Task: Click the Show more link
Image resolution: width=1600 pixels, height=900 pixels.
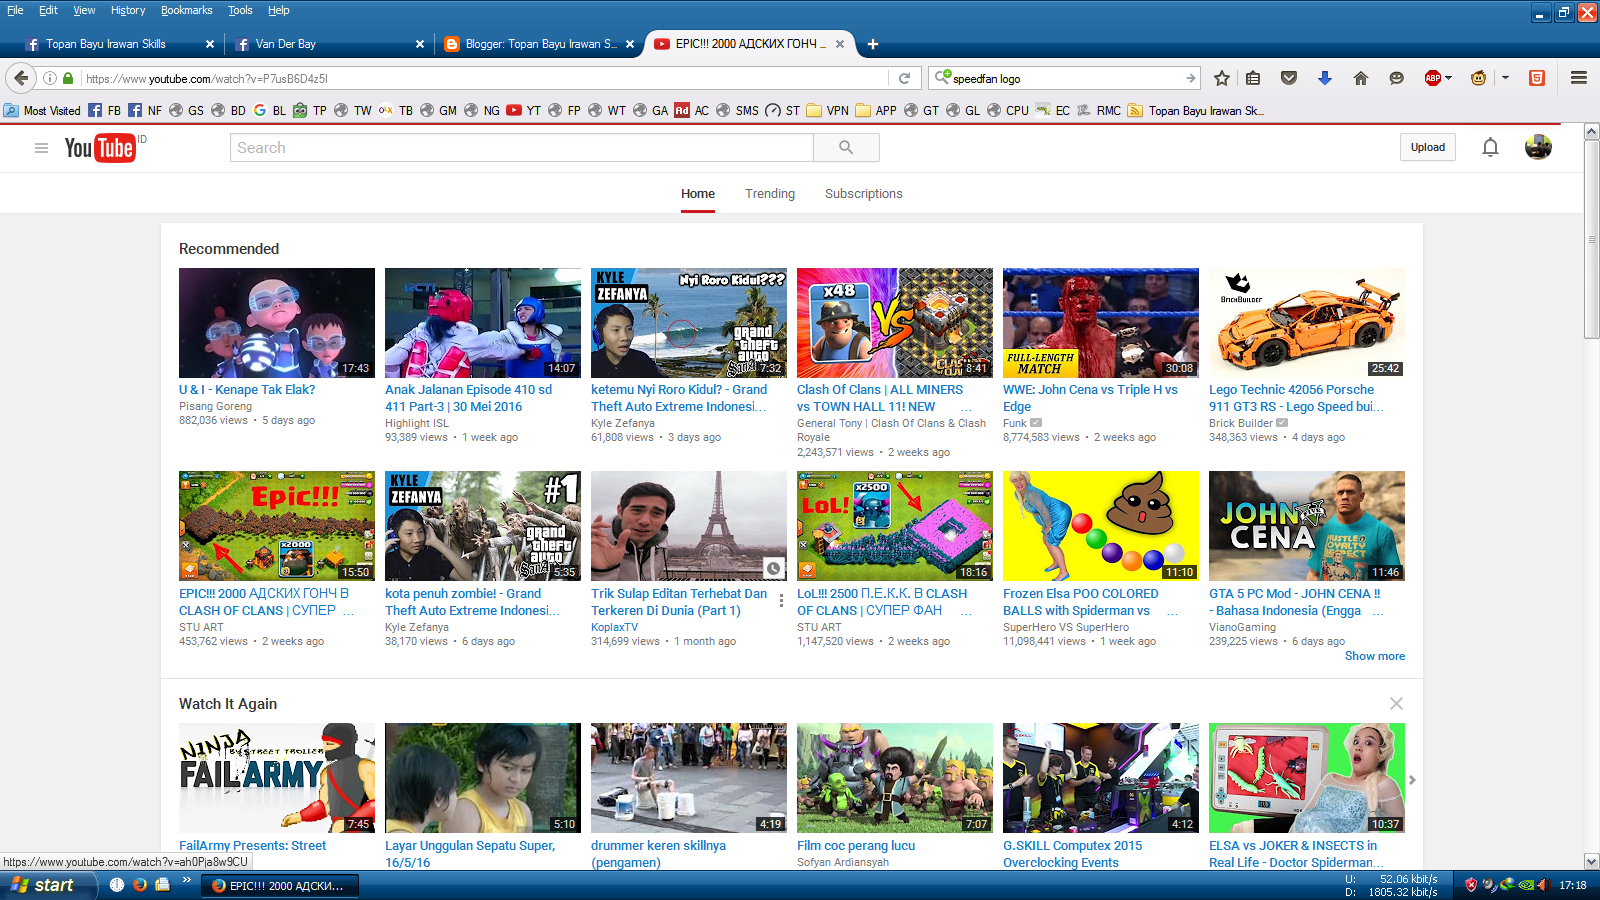Action: [x=1375, y=656]
